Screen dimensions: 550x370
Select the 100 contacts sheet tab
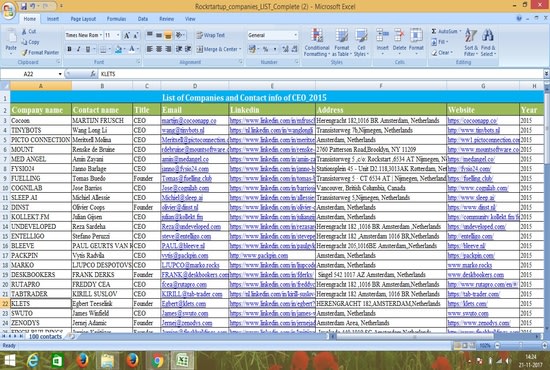pos(45,337)
